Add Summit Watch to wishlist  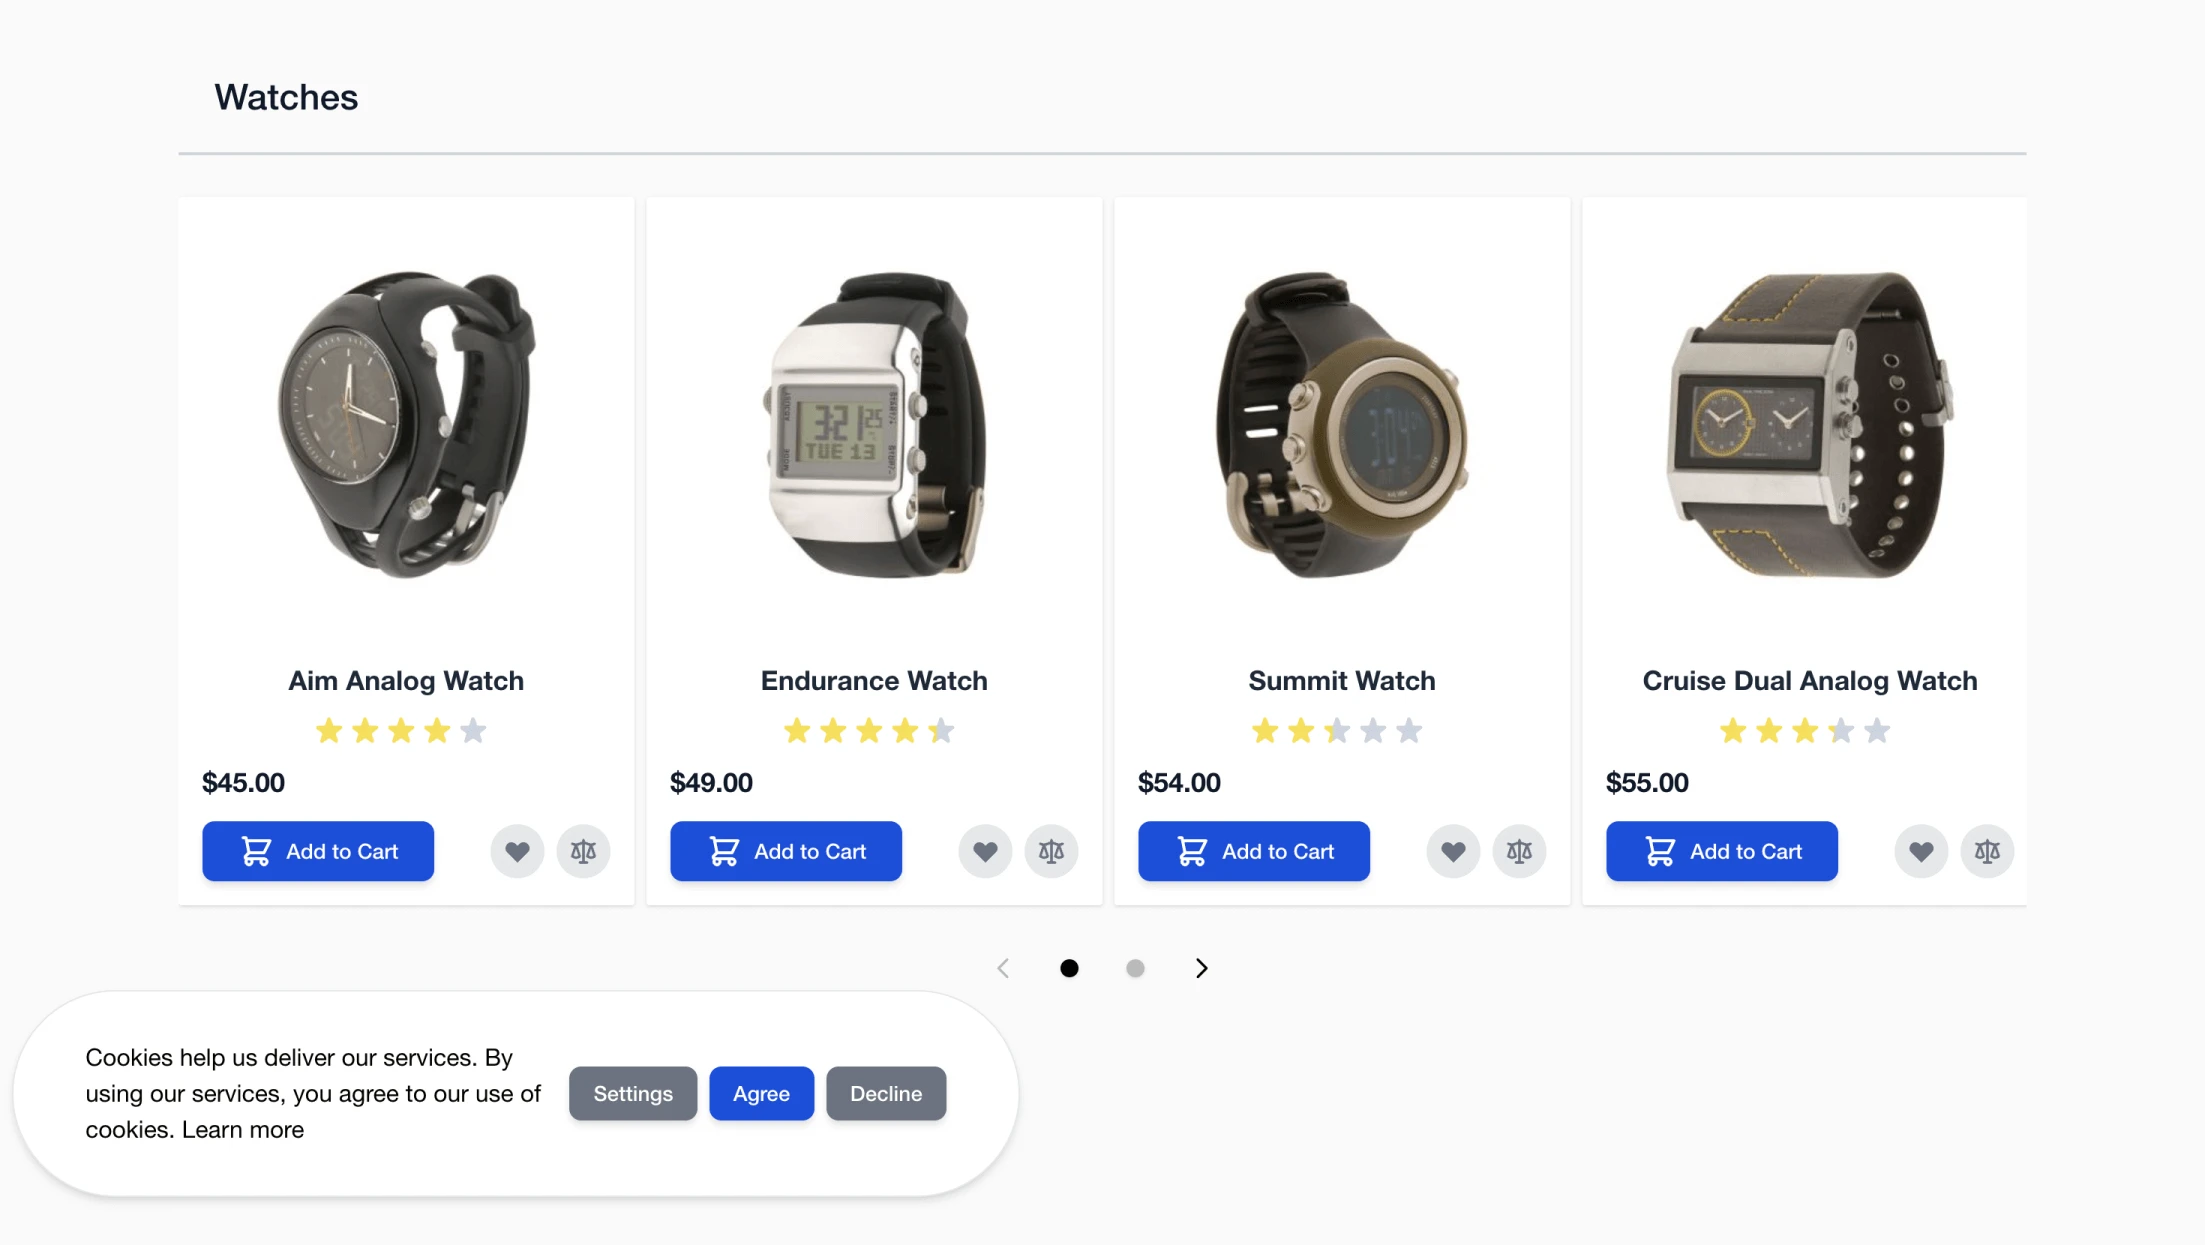(1453, 851)
